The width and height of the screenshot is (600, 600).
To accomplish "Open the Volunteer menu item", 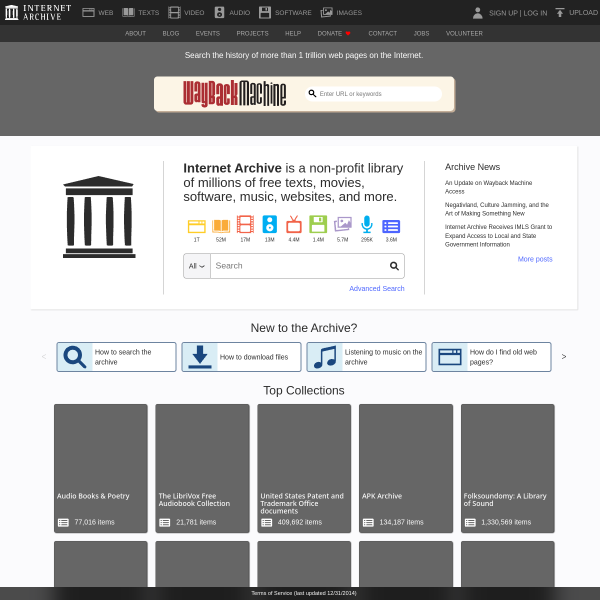I will (464, 34).
